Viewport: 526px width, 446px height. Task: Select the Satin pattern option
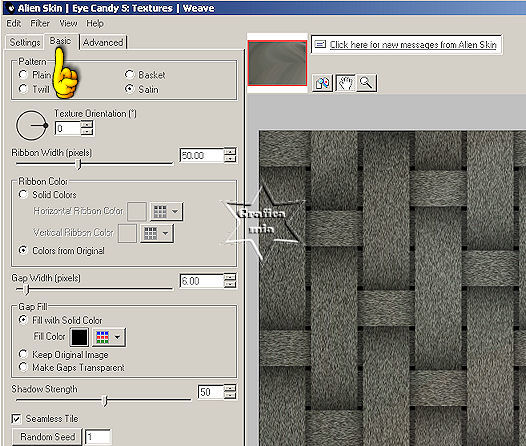(x=142, y=89)
